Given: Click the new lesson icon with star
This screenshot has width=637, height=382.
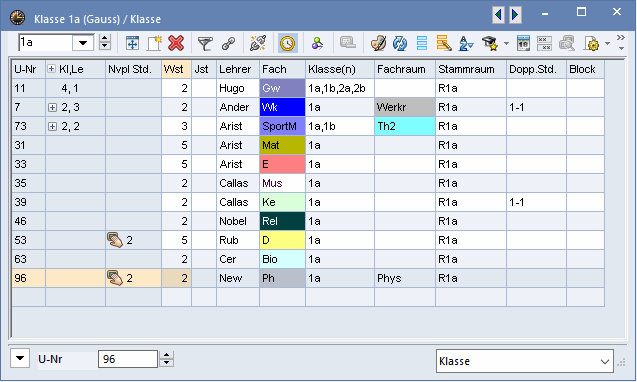Looking at the screenshot, I should [154, 43].
